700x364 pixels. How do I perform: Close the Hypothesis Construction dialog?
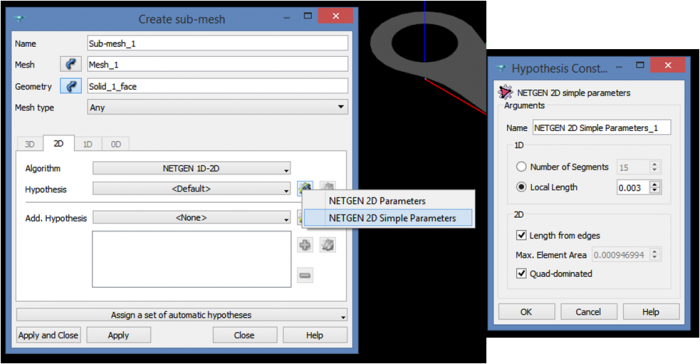[x=668, y=65]
